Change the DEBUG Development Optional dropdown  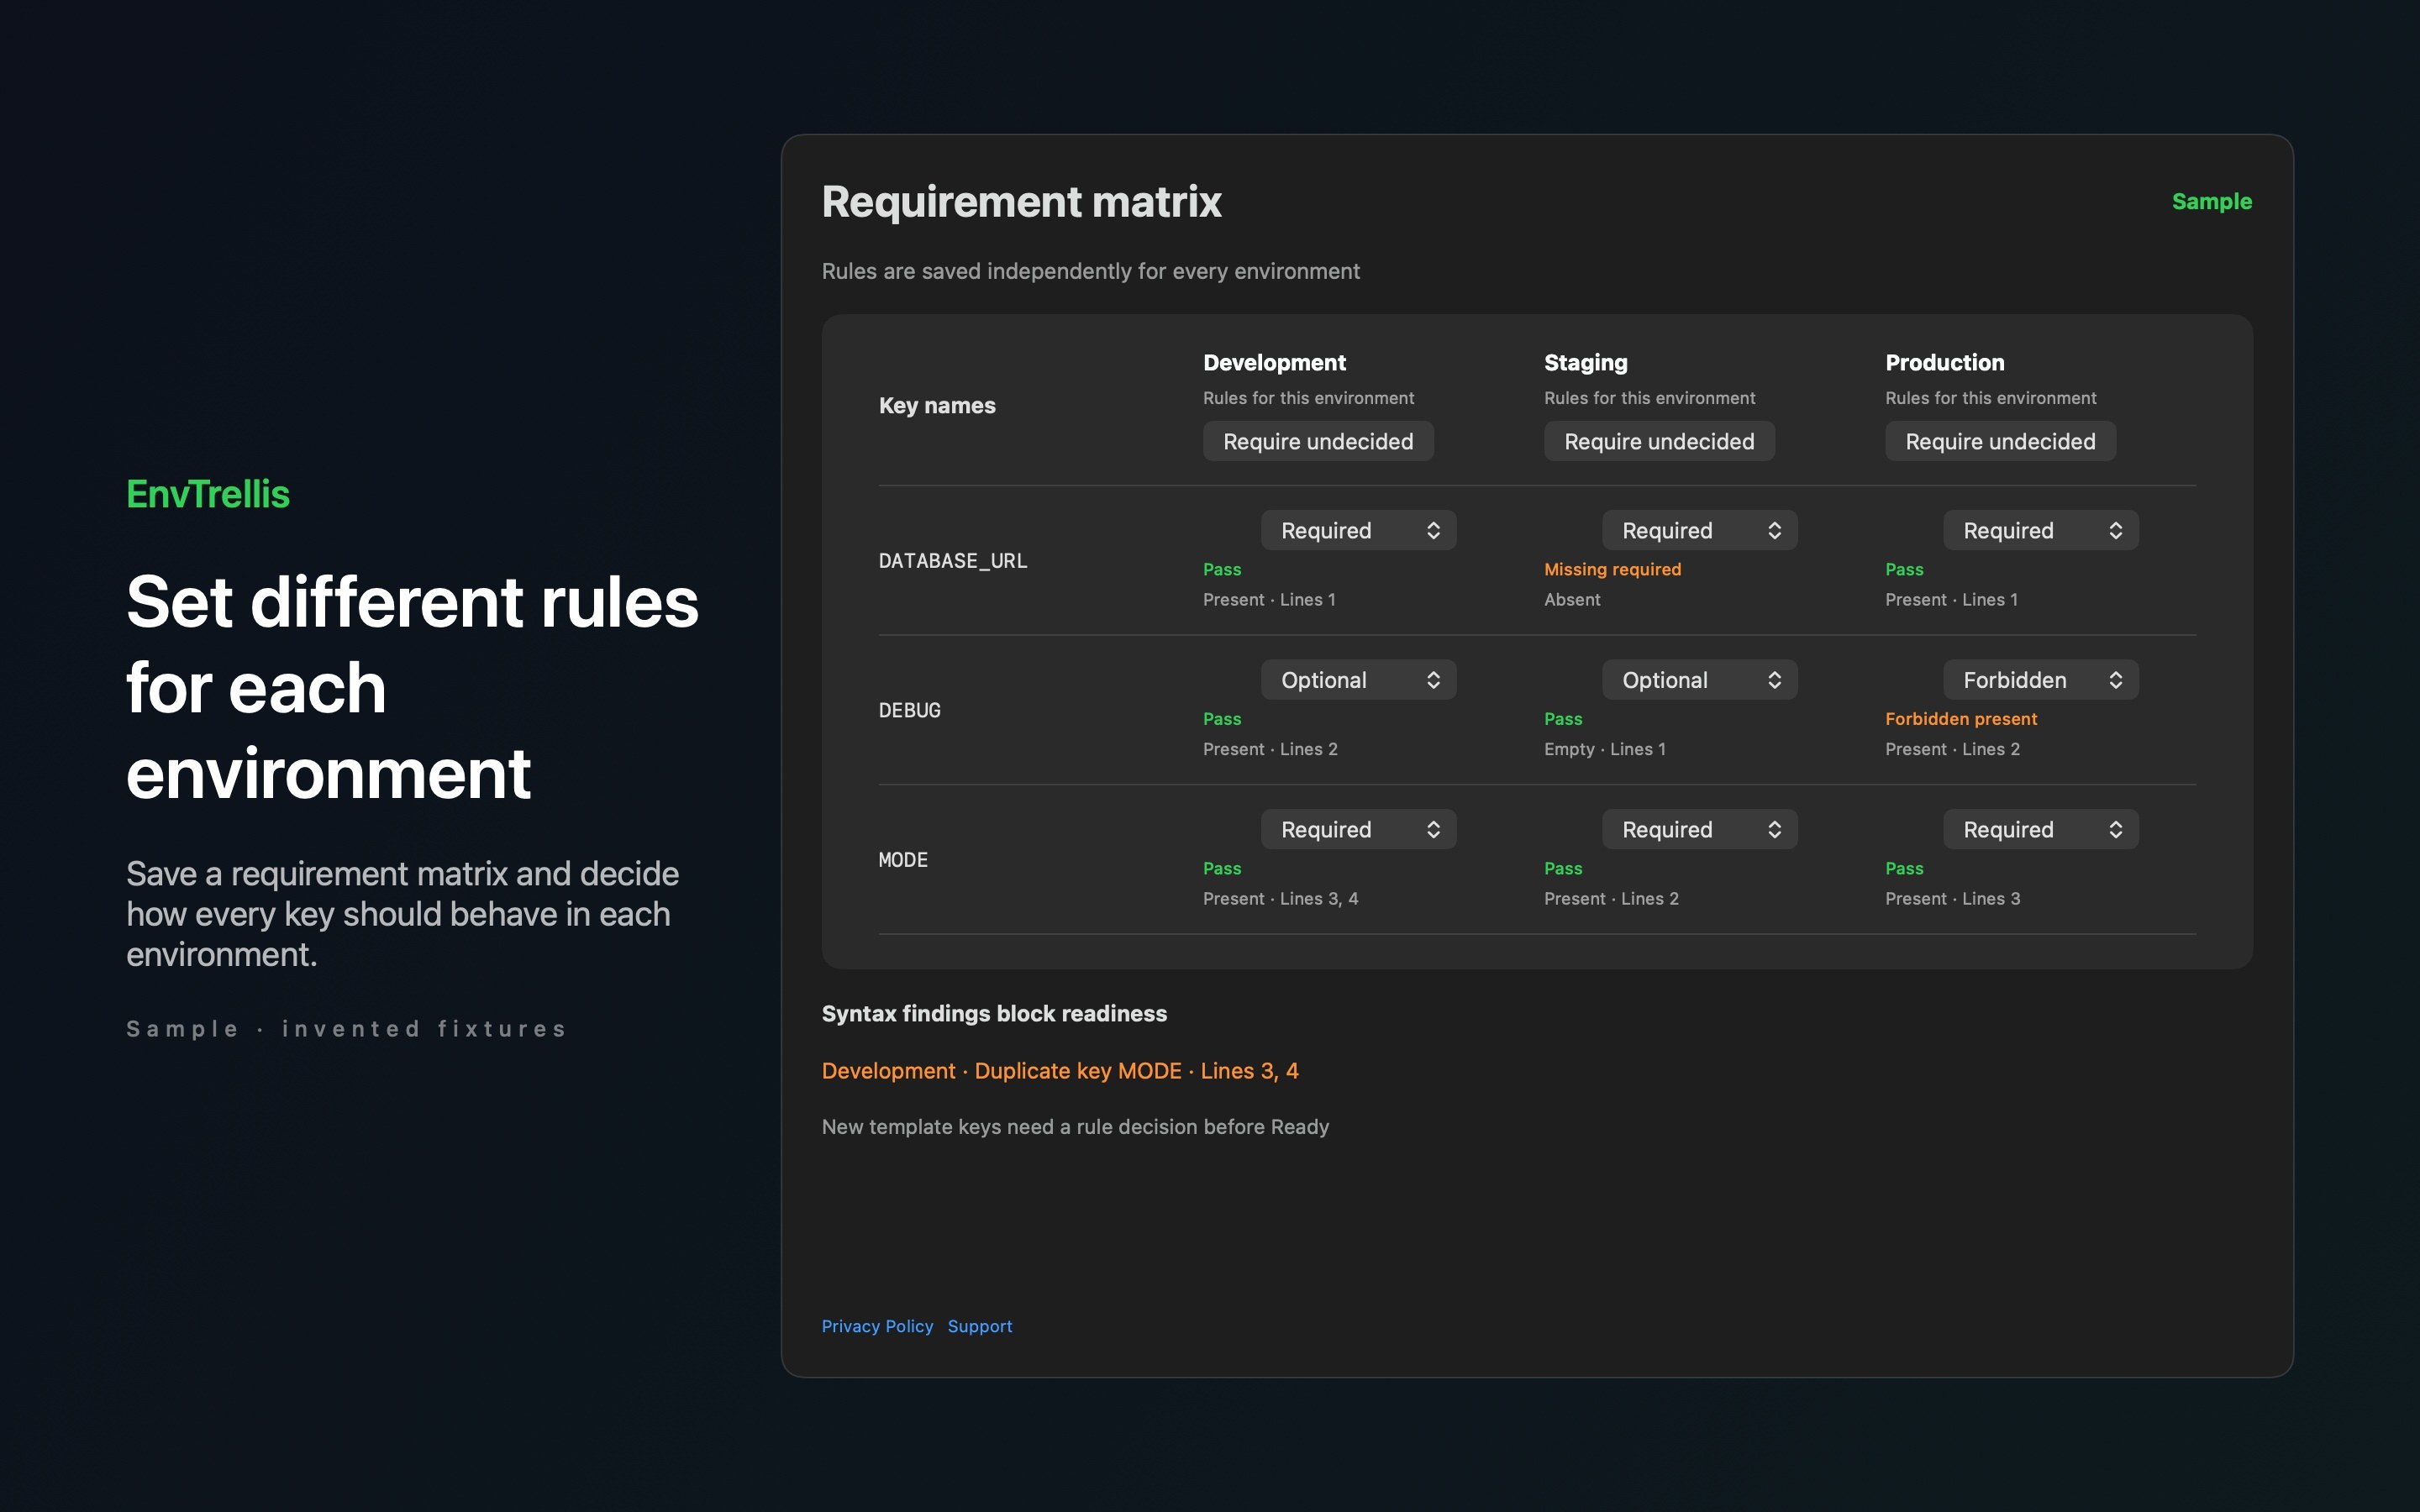(x=1358, y=680)
